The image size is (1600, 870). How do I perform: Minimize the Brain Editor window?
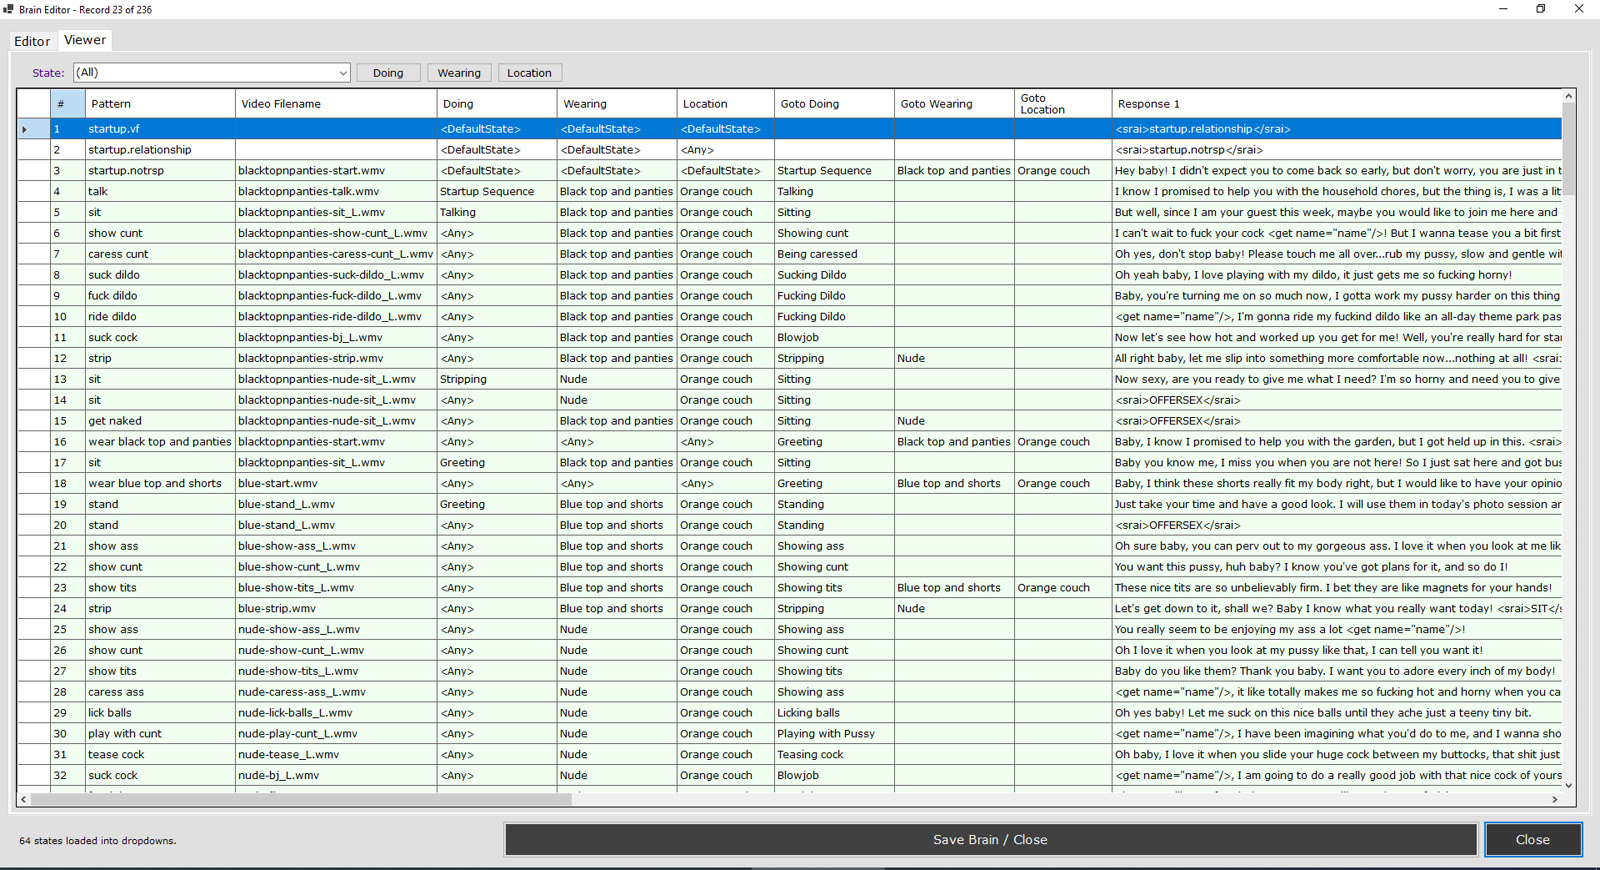click(x=1503, y=9)
